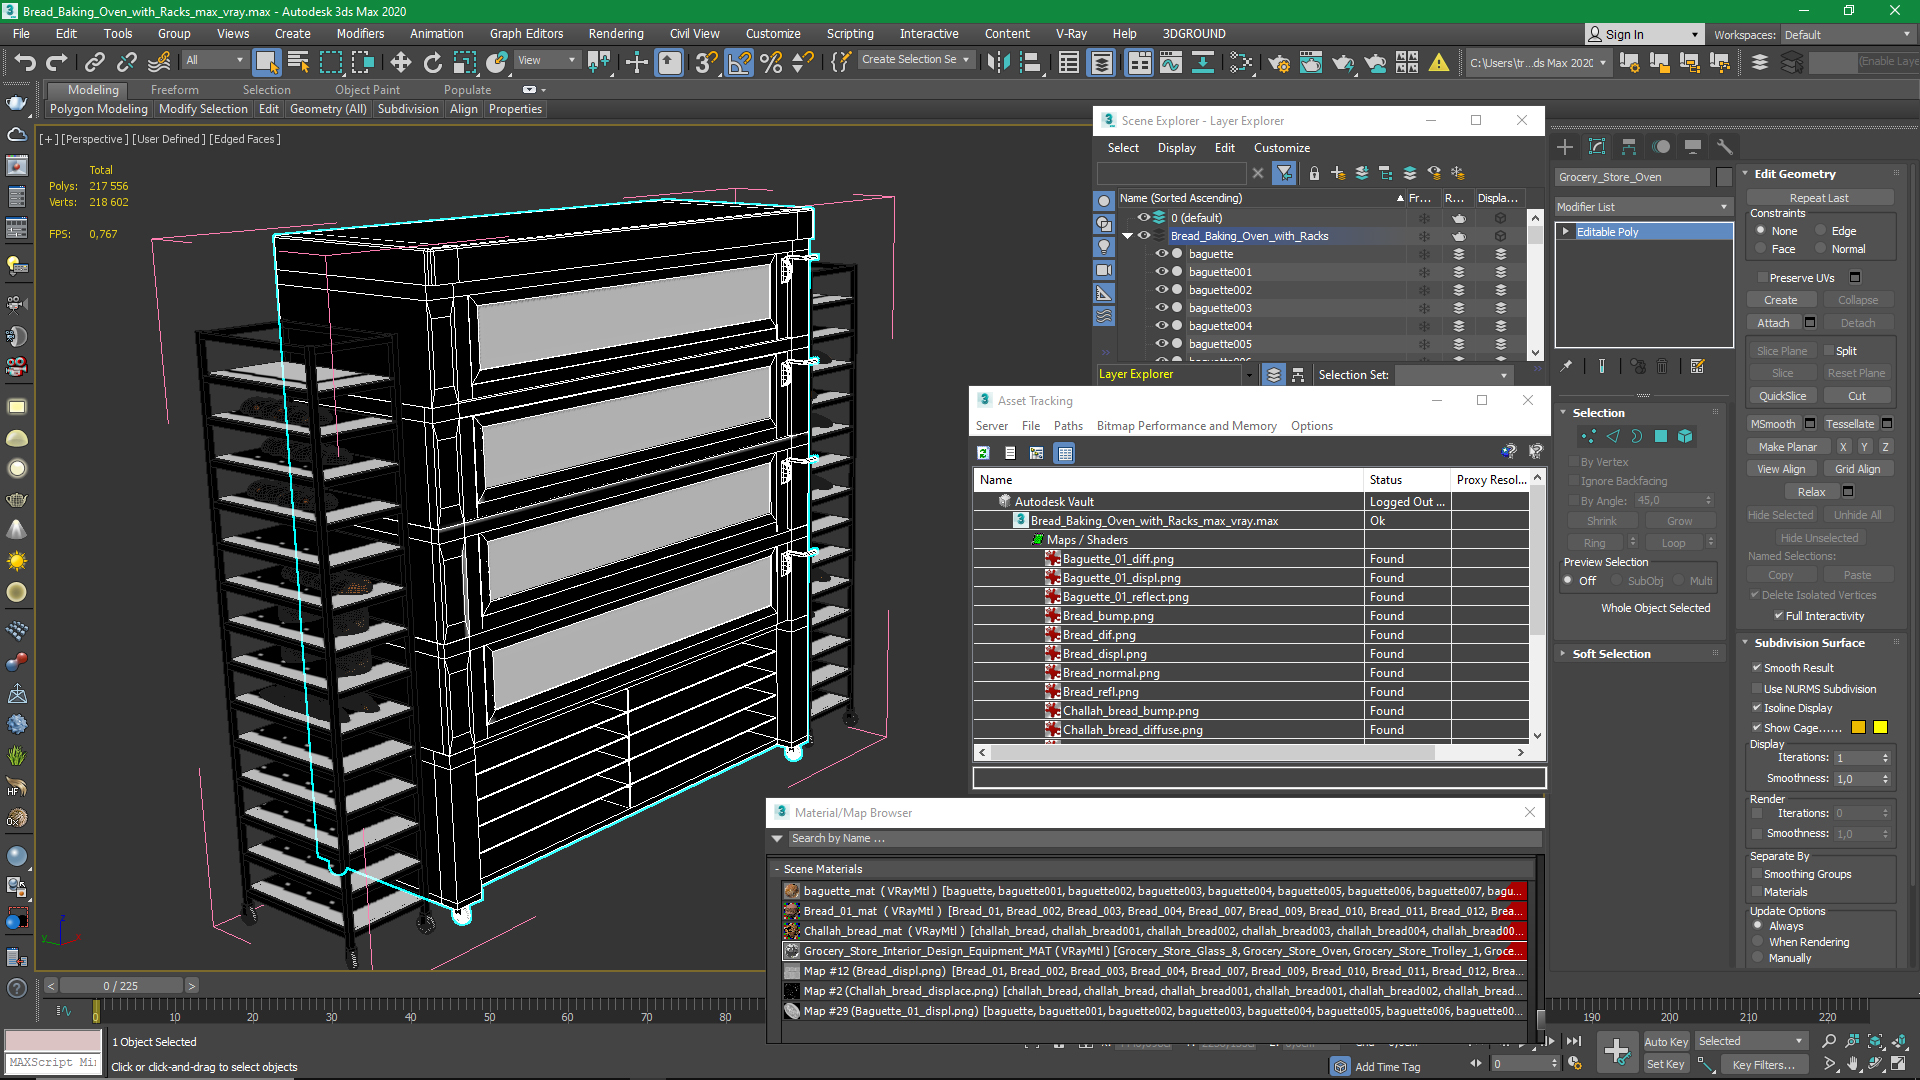
Task: Click the lock icon in Scene Explorer toolbar
Action: tap(1314, 173)
